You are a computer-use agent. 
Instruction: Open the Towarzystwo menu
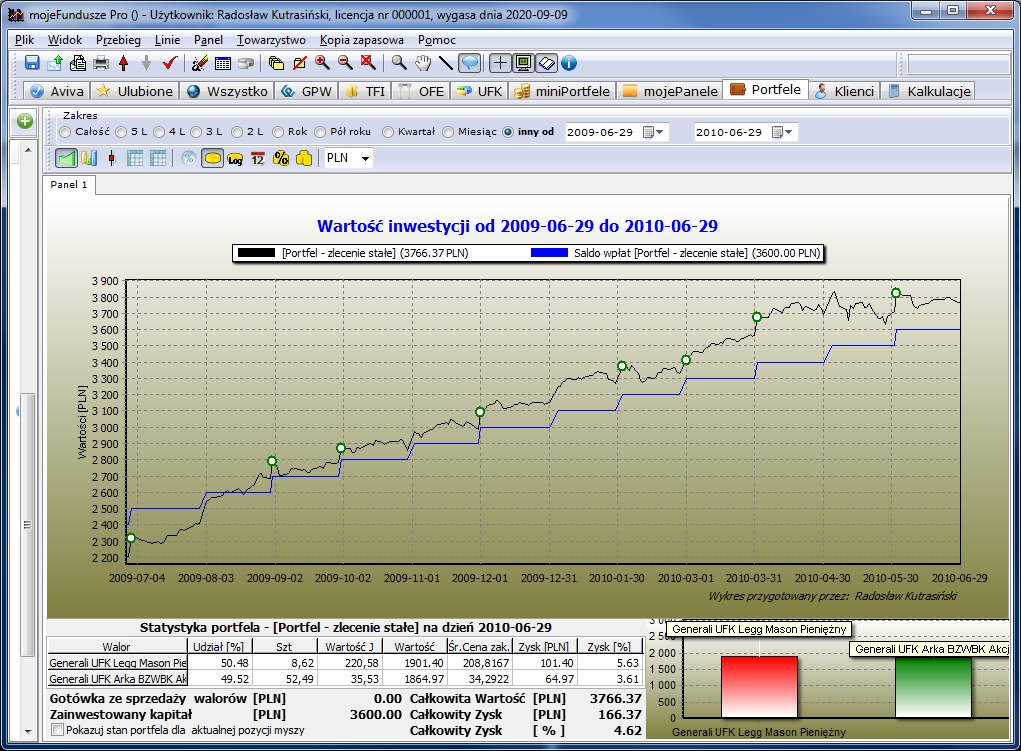tap(271, 40)
